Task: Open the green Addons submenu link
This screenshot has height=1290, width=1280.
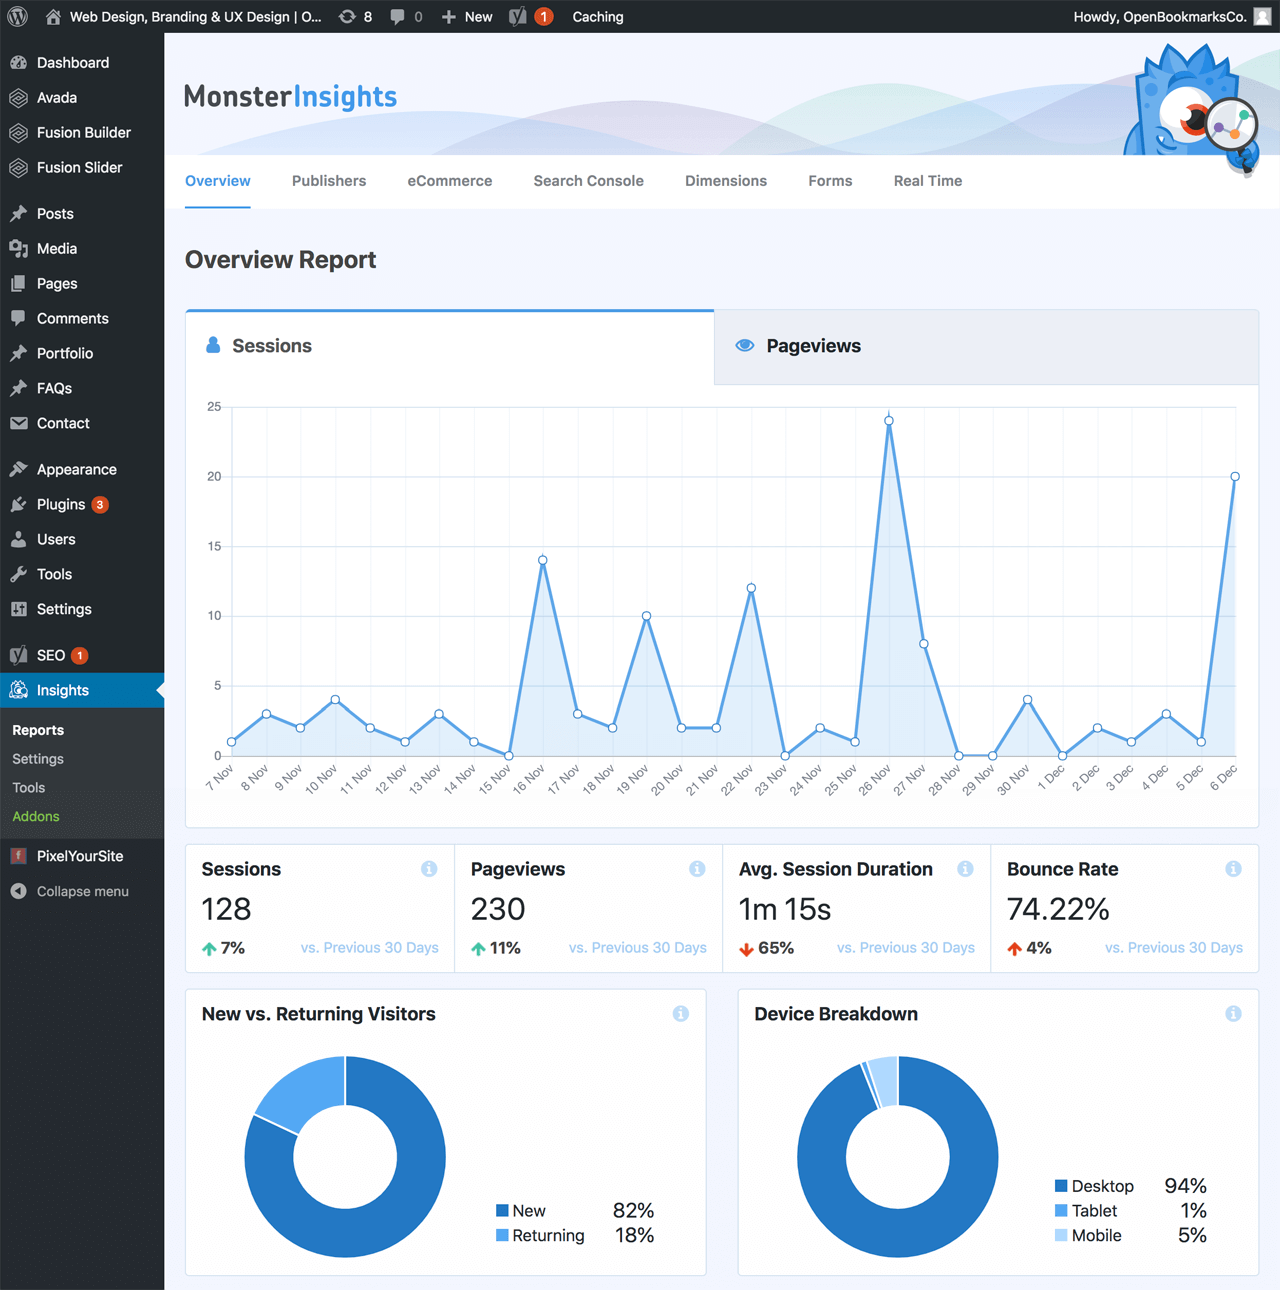Action: [x=36, y=817]
